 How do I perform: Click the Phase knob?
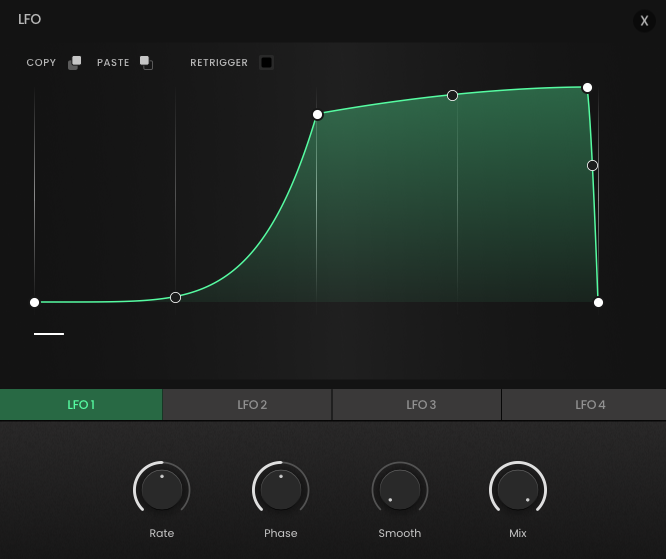(x=281, y=489)
